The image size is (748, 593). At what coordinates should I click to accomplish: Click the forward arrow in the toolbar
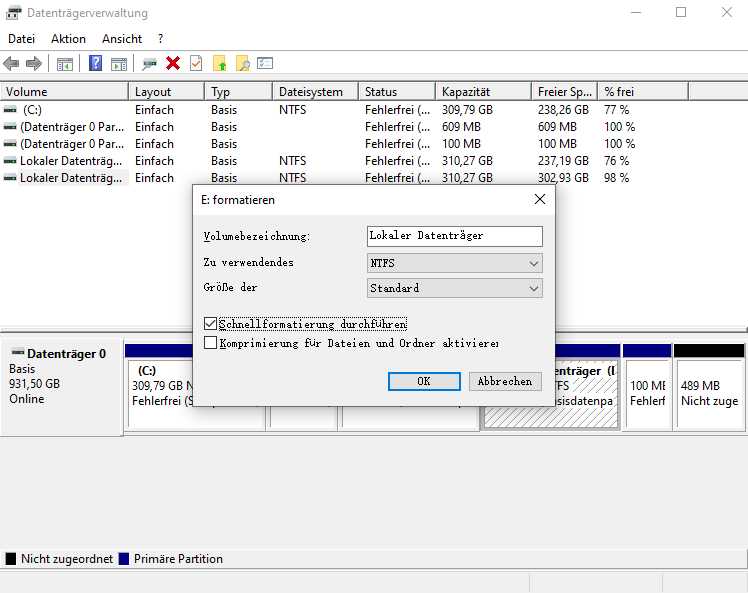pos(34,63)
